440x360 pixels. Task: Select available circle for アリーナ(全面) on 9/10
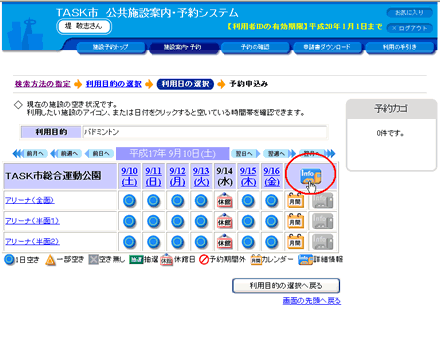(129, 201)
